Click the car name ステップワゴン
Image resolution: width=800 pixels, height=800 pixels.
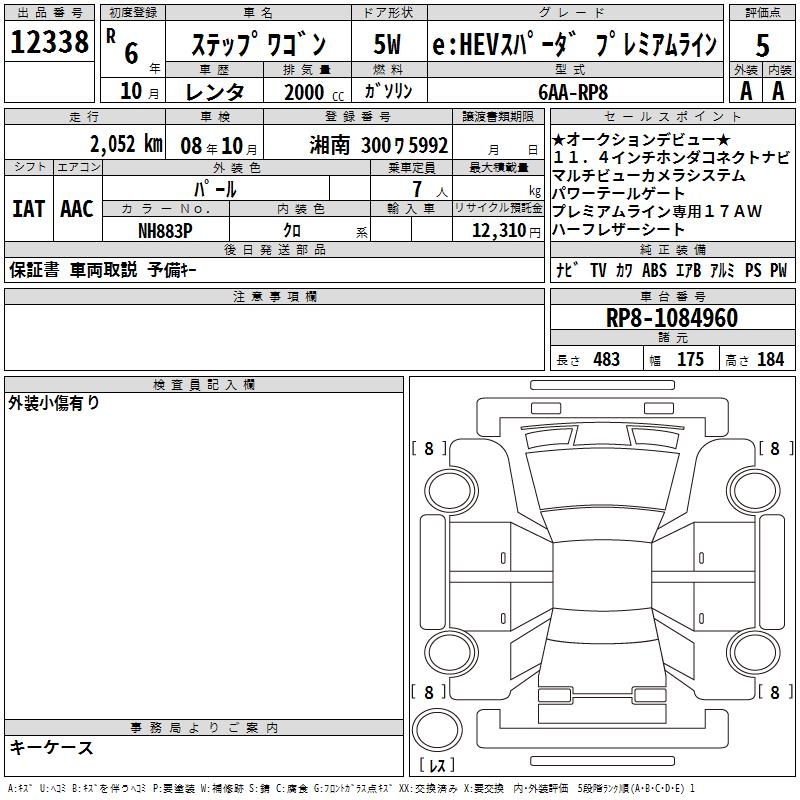(259, 44)
